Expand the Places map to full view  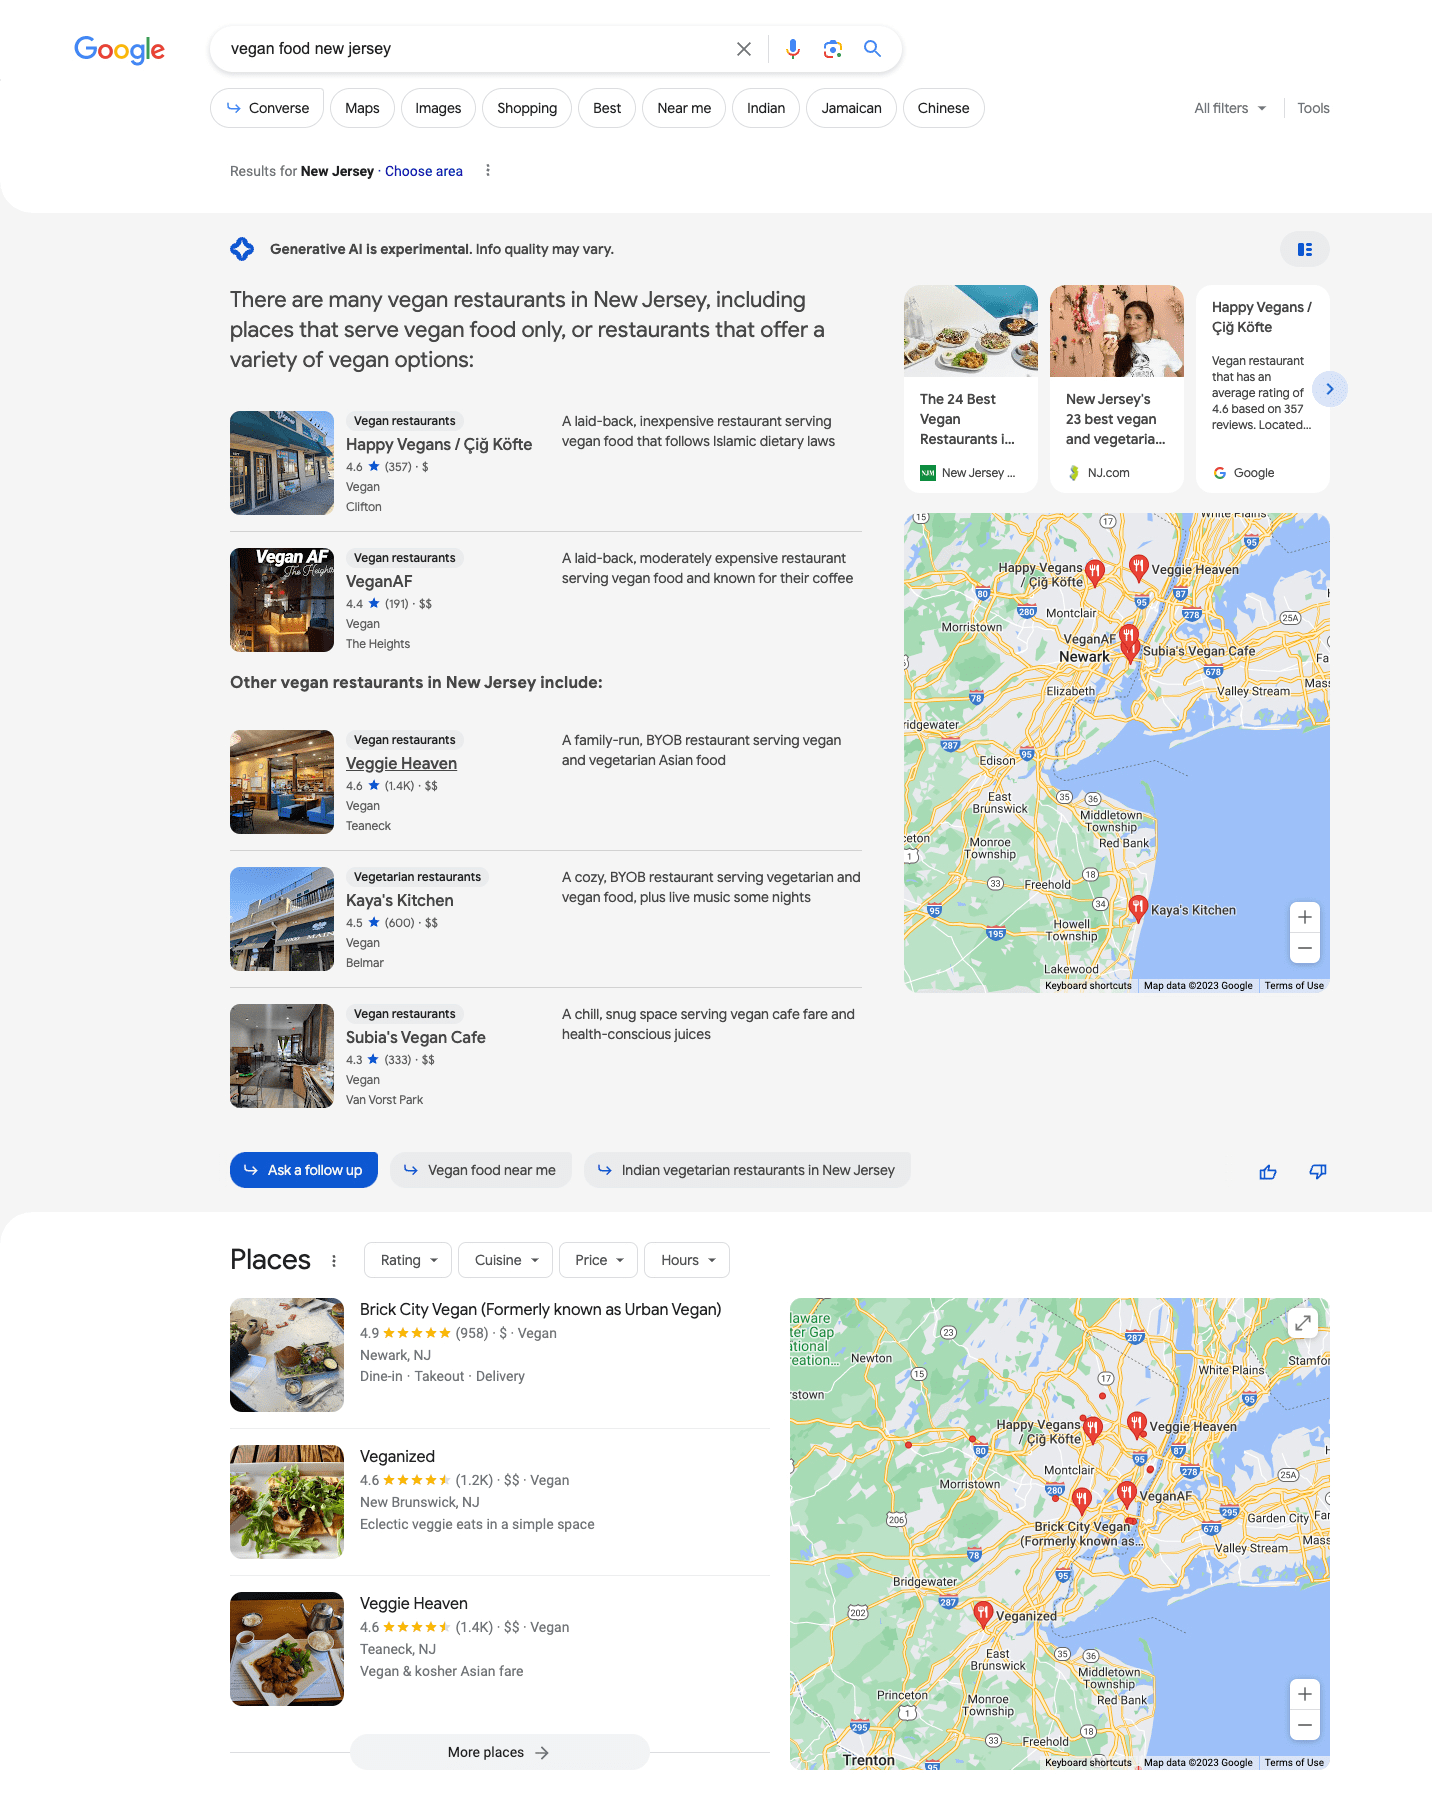pos(1303,1323)
